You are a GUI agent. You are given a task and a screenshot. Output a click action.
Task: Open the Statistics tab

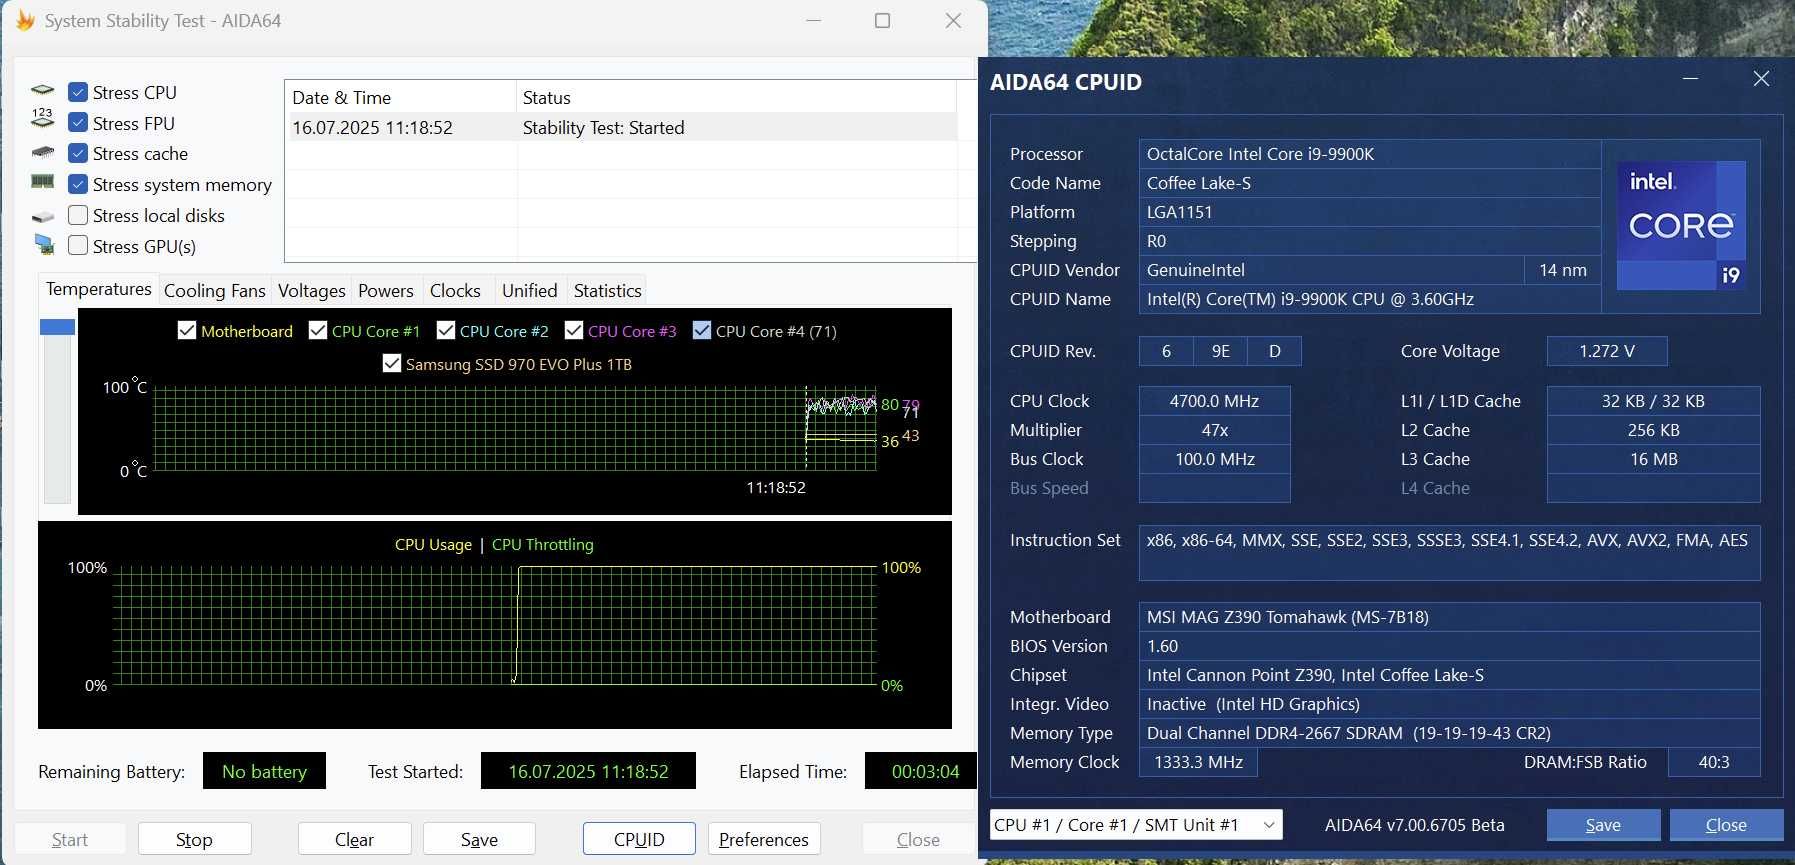pyautogui.click(x=608, y=291)
